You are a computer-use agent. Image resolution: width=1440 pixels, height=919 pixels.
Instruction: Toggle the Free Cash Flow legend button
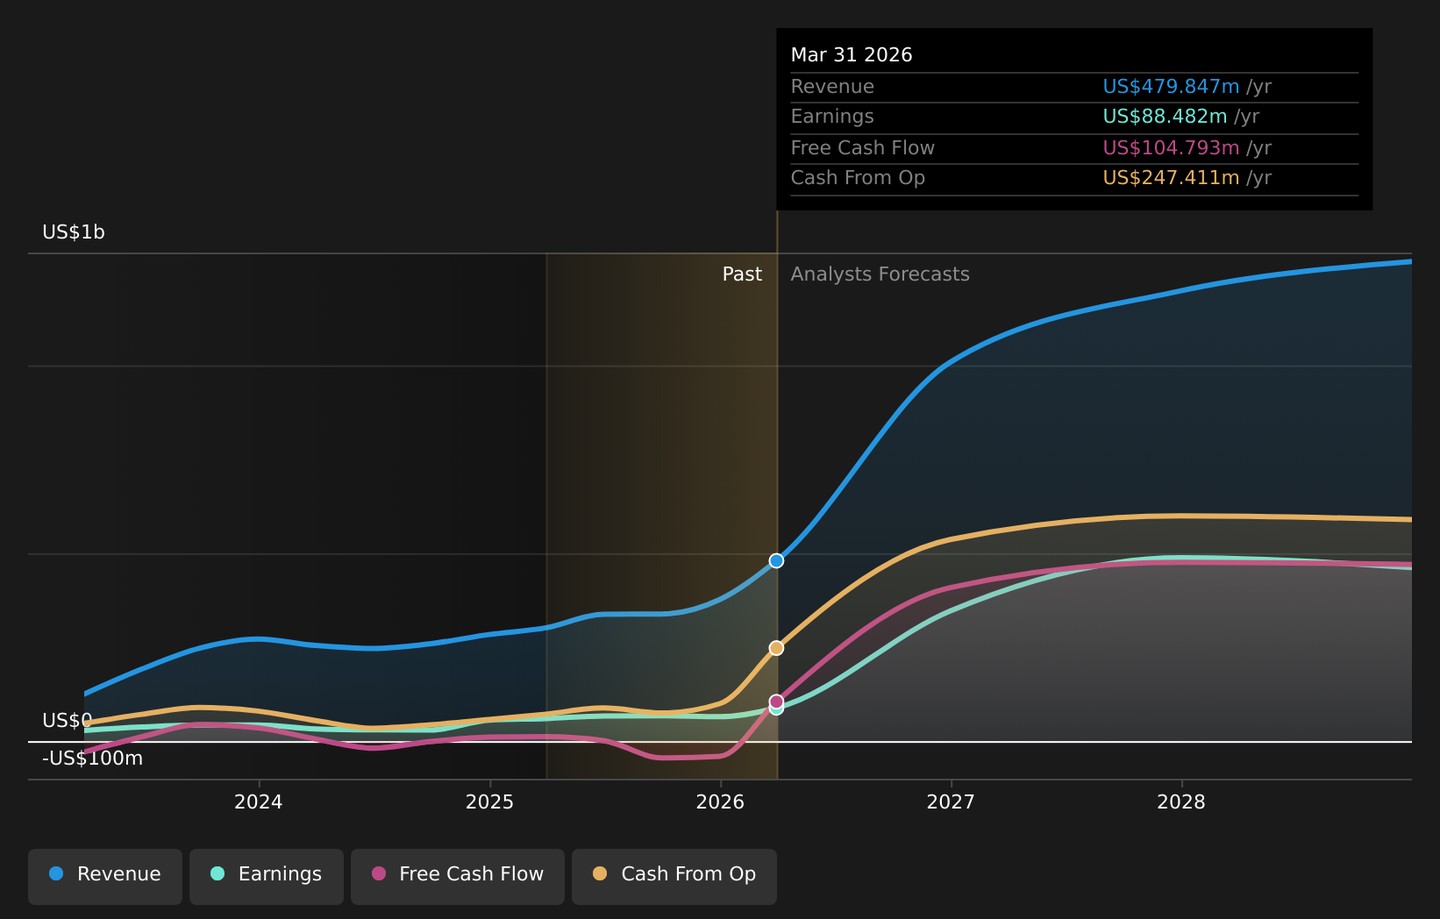pos(457,876)
